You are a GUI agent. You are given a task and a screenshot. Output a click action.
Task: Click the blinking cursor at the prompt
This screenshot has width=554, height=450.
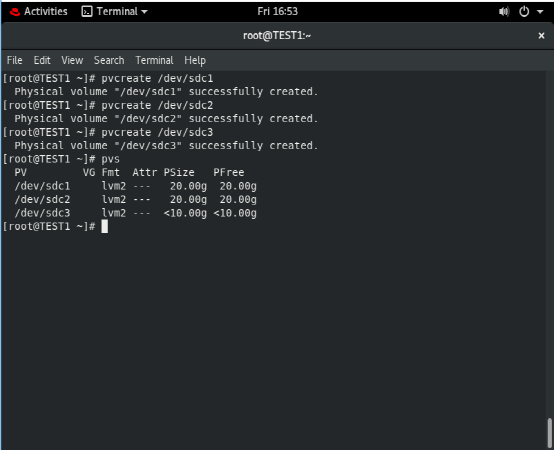[x=105, y=226]
